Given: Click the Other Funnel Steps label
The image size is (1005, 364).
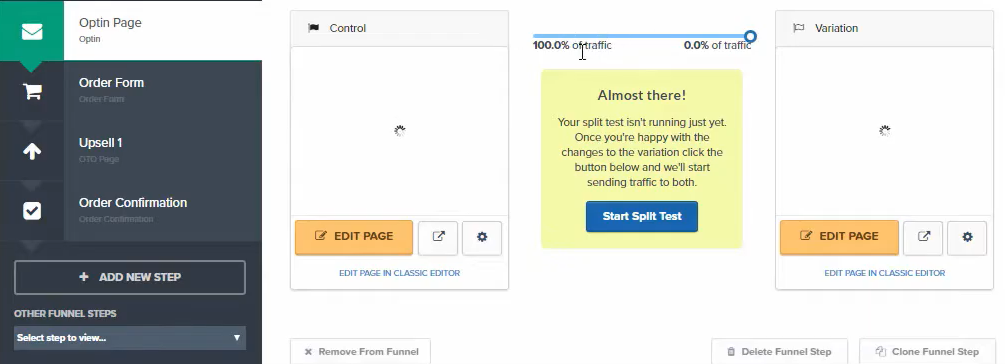Looking at the screenshot, I should [x=65, y=314].
